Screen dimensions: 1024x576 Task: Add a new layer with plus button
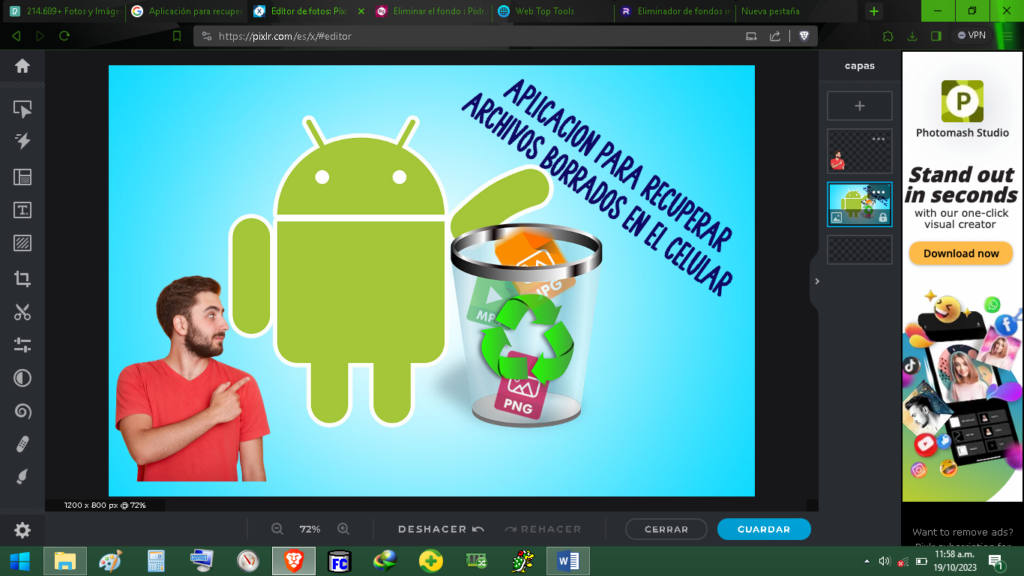point(859,106)
